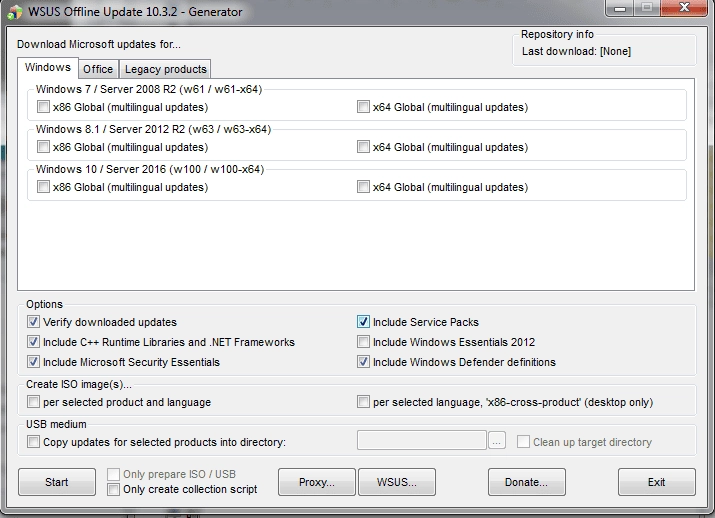Switch to the Windows tab

(x=48, y=67)
